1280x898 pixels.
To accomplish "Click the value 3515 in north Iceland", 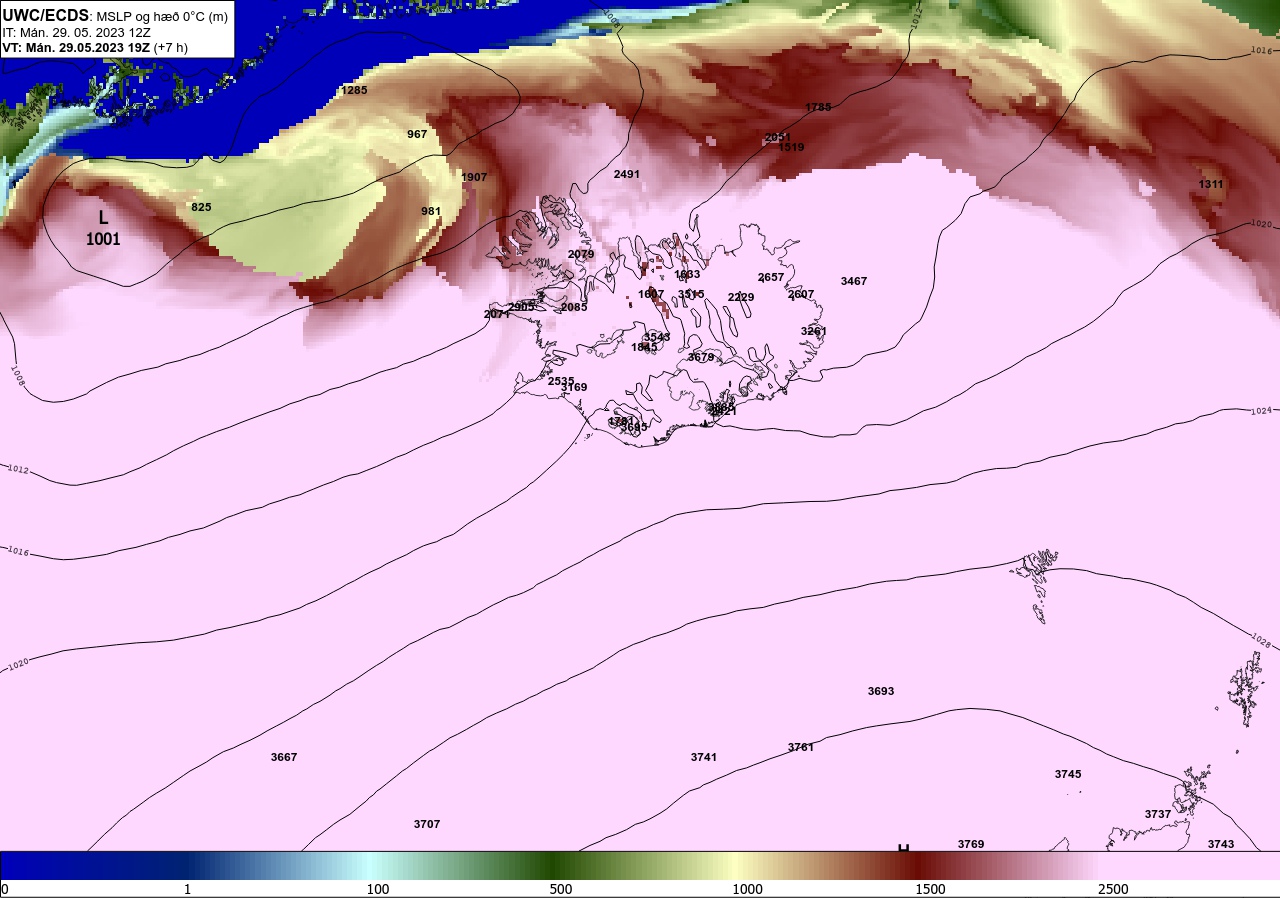I will (x=691, y=294).
